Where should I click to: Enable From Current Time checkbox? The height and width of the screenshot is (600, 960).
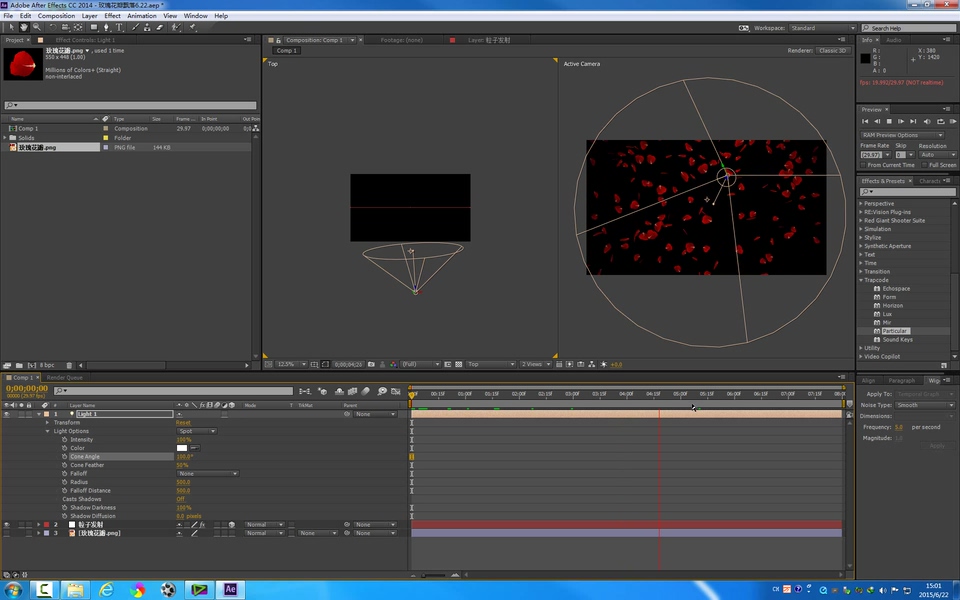point(864,165)
